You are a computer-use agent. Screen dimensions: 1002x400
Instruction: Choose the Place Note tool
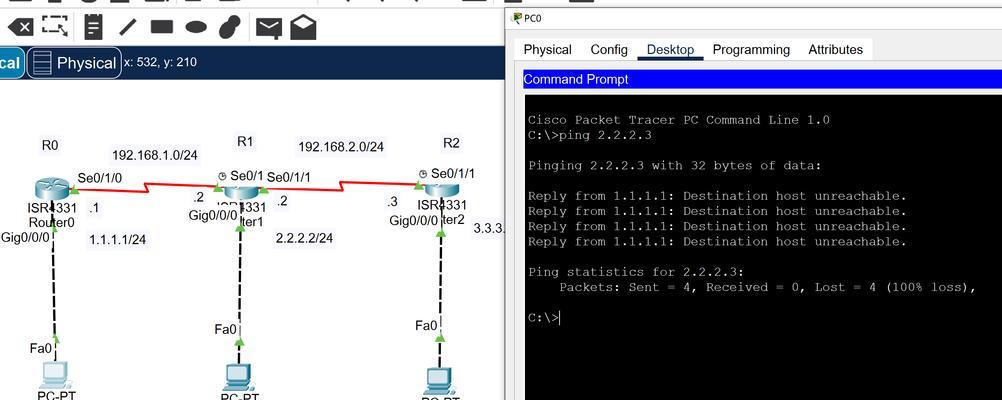tap(93, 27)
